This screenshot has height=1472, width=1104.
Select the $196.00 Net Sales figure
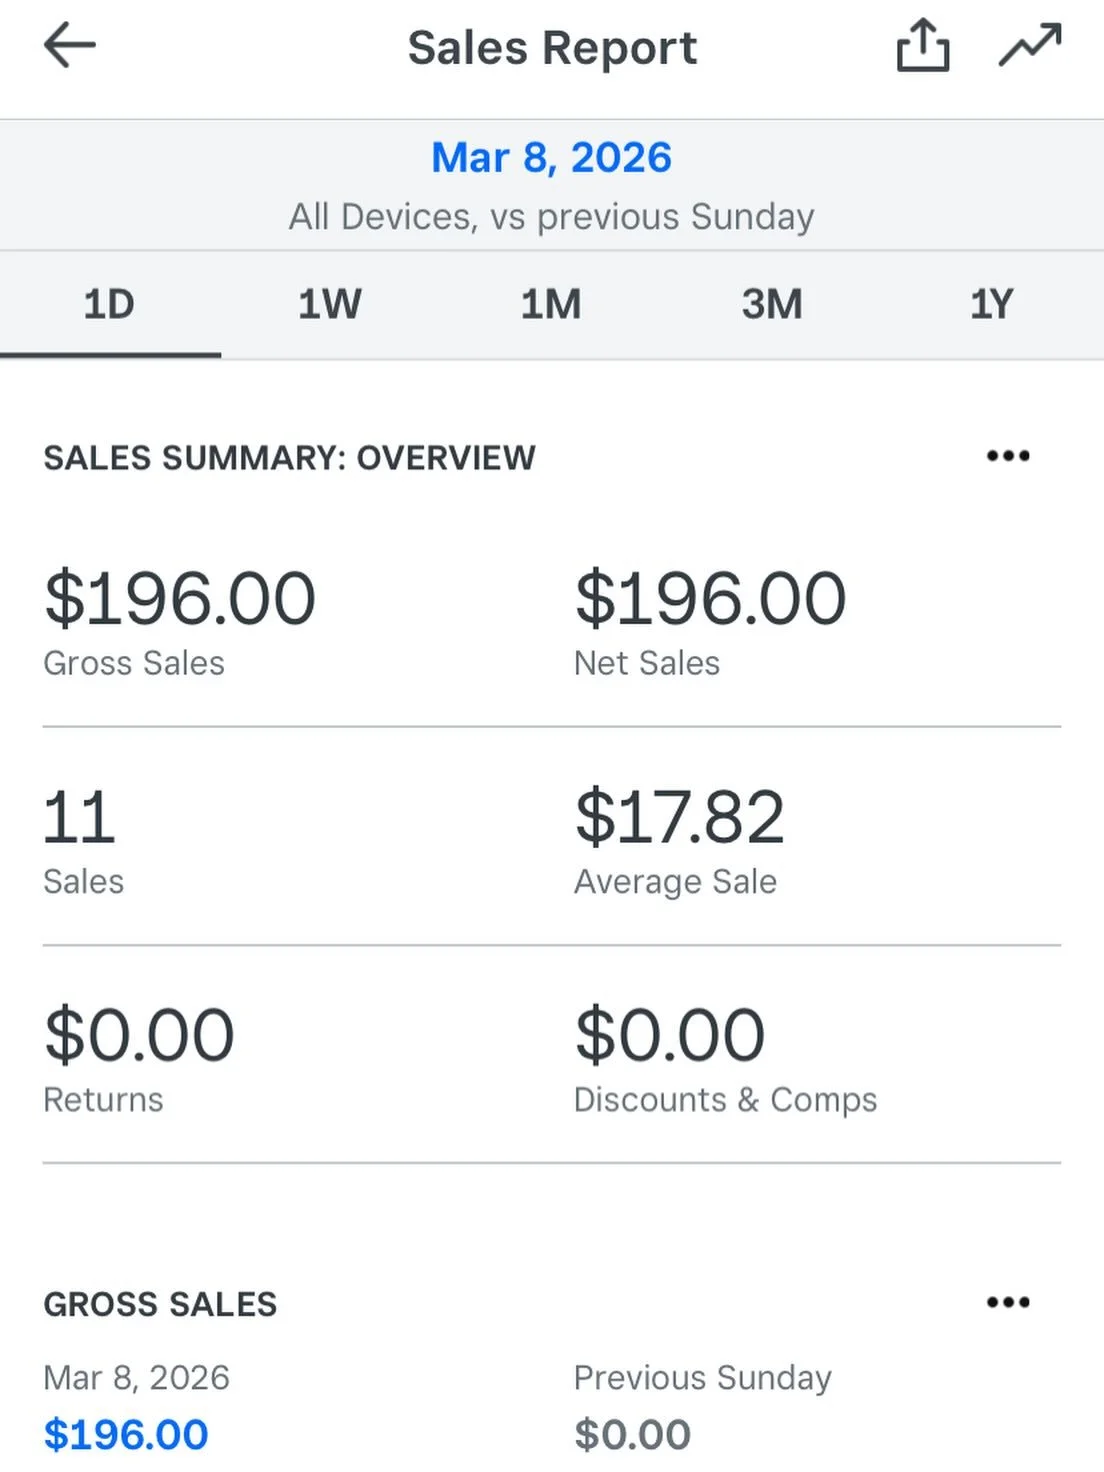coord(710,599)
